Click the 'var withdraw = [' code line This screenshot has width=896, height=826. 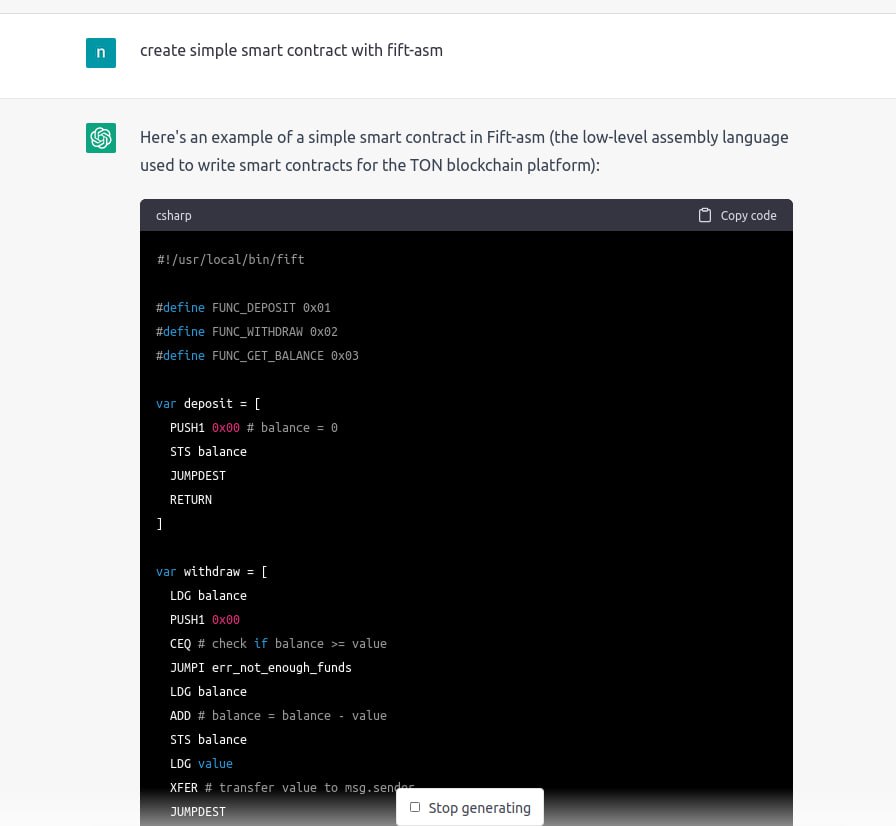click(211, 571)
